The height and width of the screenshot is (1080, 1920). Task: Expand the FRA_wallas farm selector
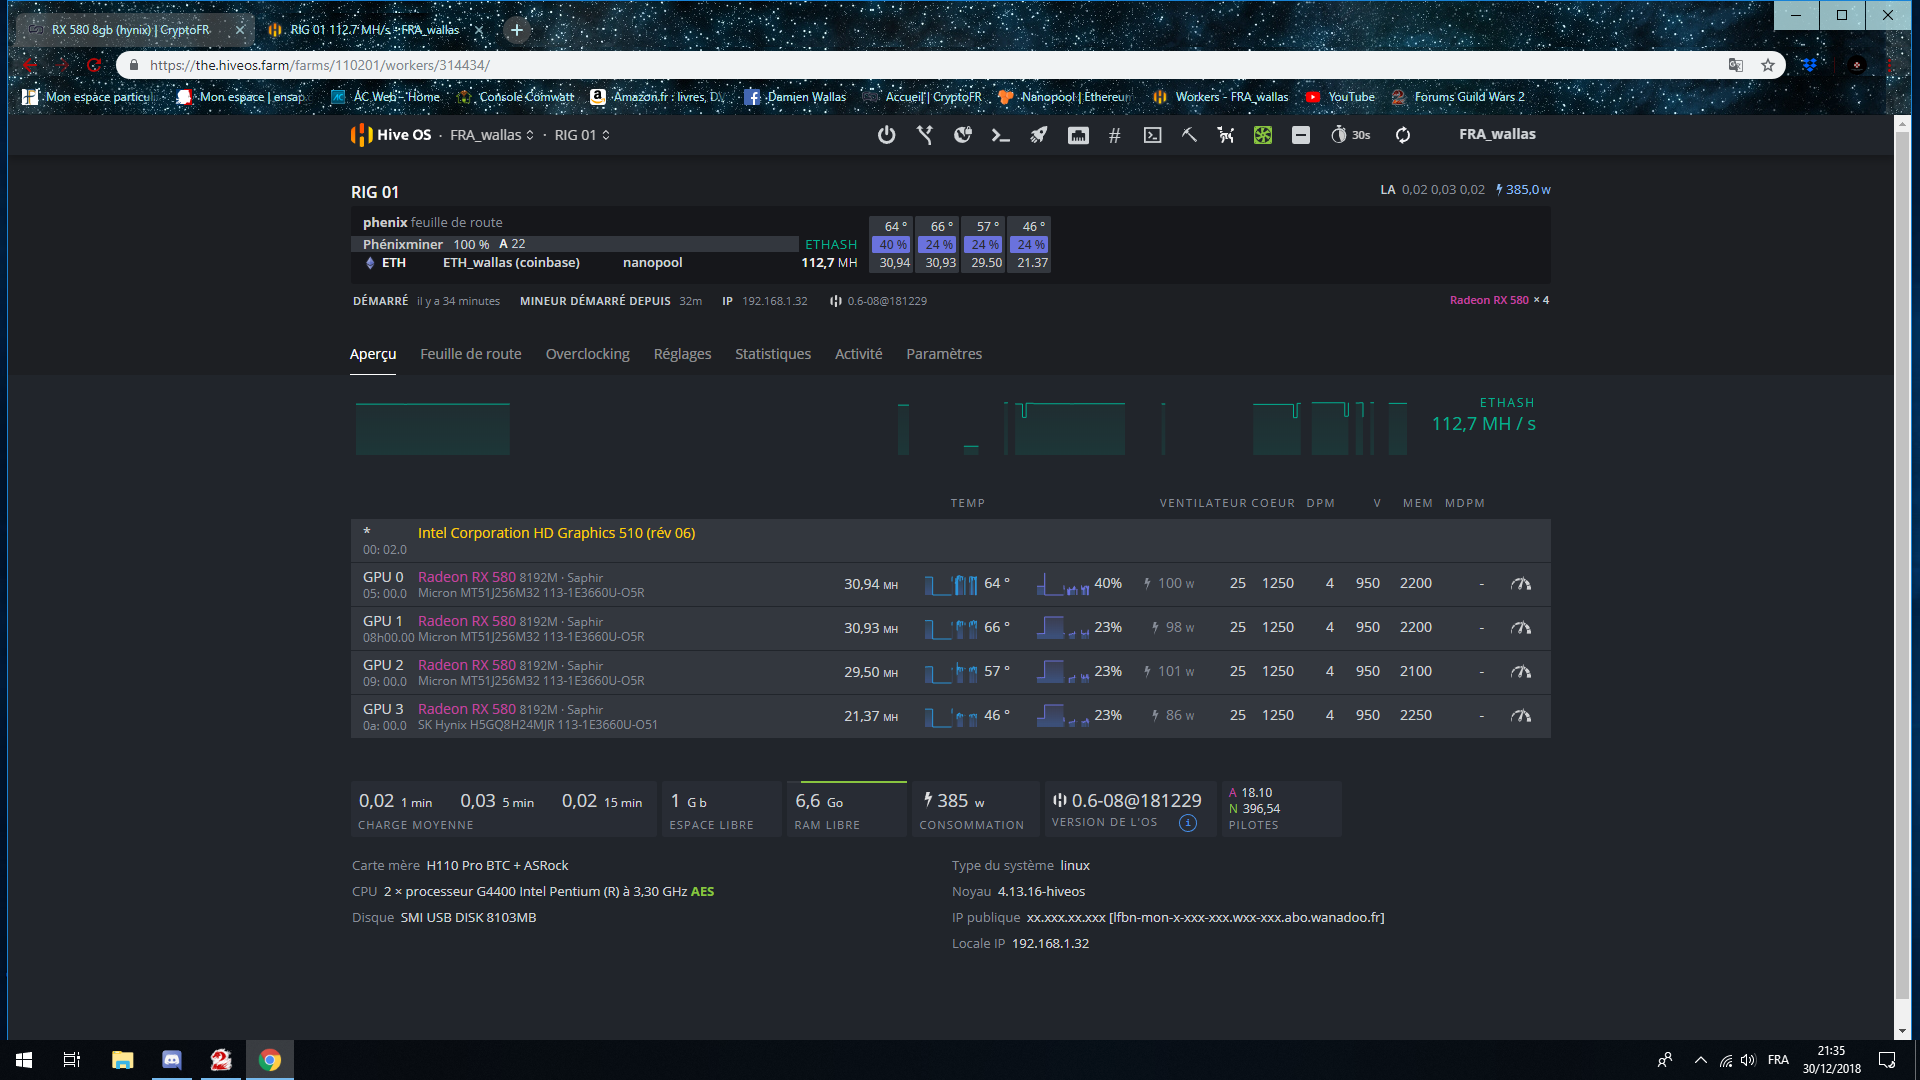point(491,135)
